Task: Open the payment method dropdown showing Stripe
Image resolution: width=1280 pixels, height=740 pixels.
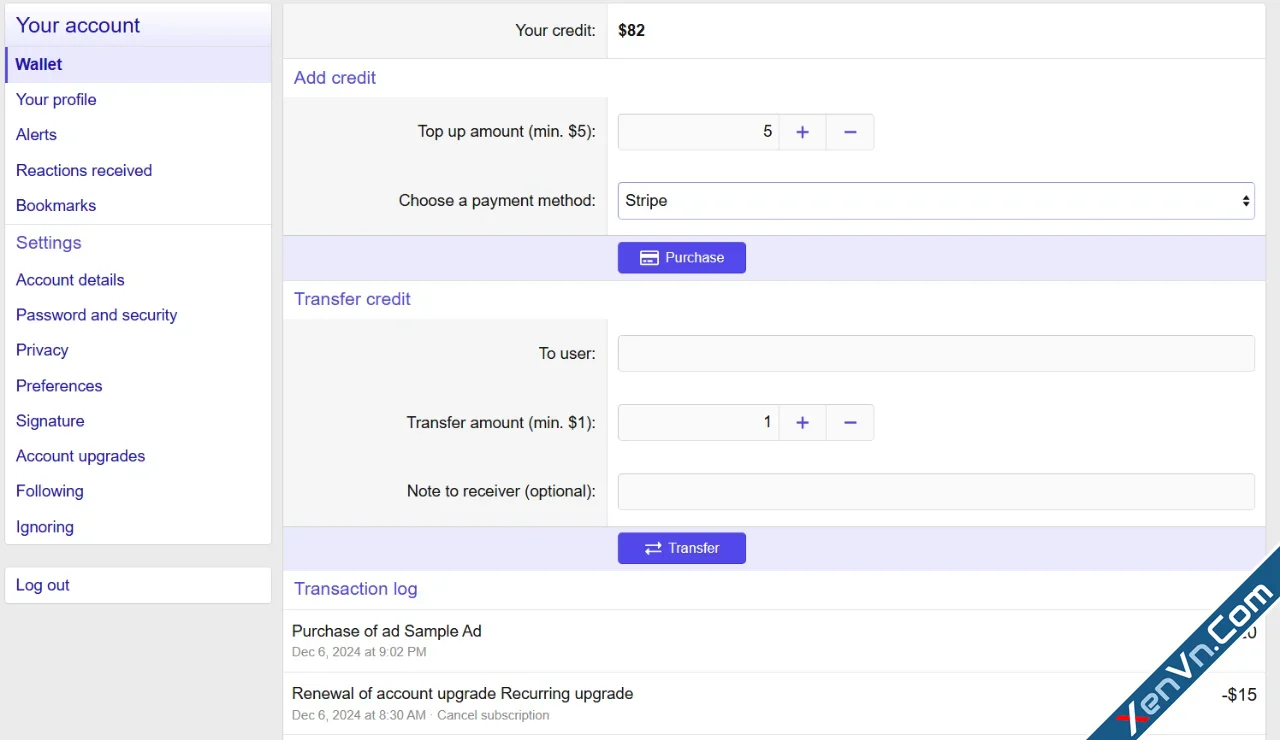Action: [935, 201]
